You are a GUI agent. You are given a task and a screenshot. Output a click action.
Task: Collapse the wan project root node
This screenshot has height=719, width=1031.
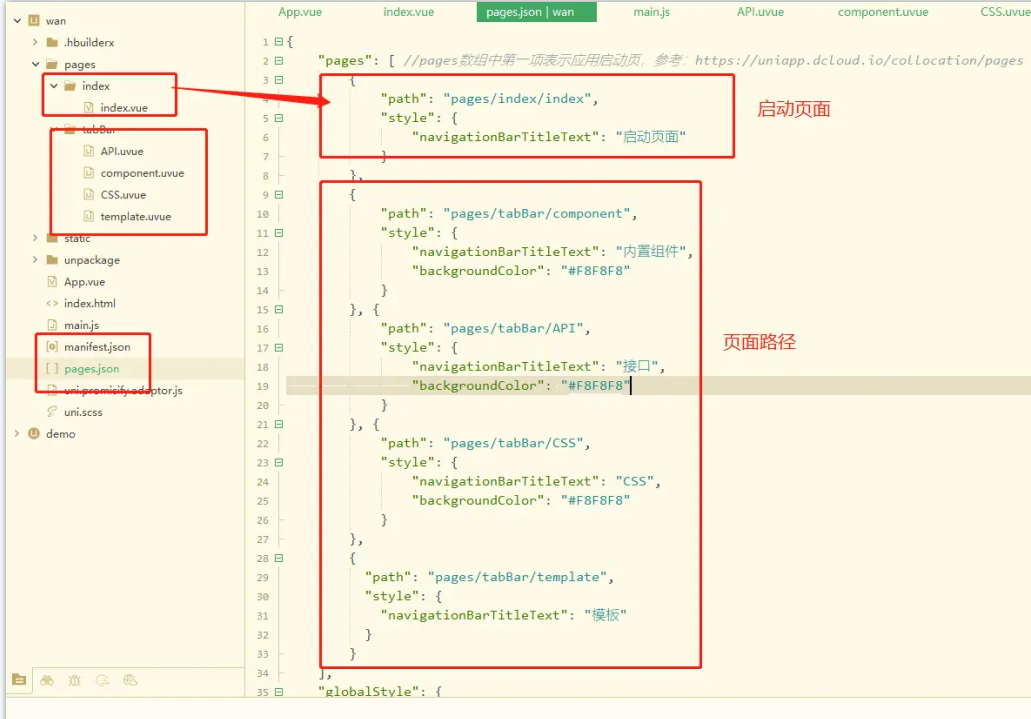17,19
